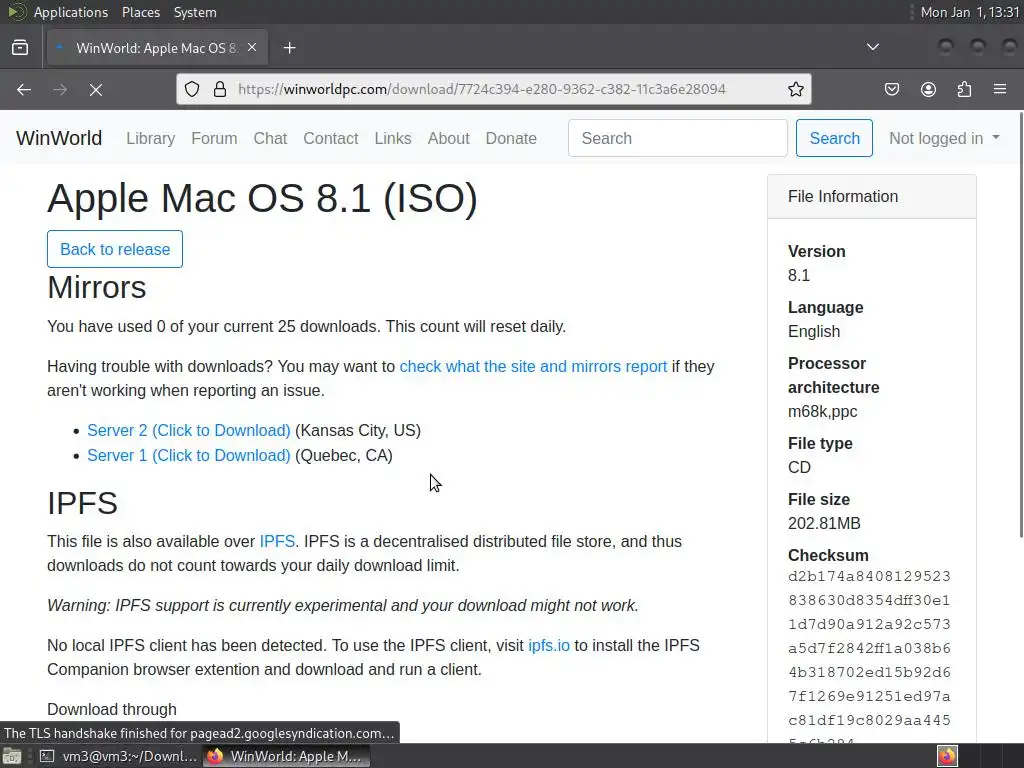Open the IPFS link in description
This screenshot has height=768, width=1024.
point(277,541)
